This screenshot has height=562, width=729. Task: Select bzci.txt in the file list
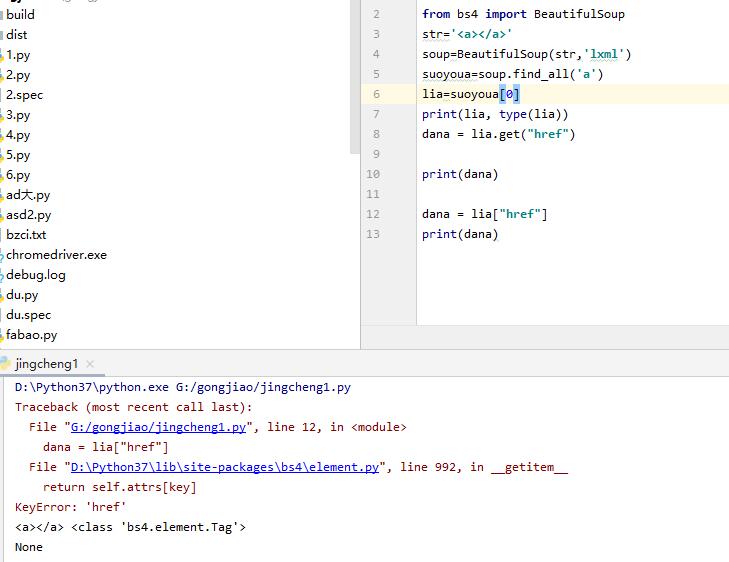[x=26, y=235]
